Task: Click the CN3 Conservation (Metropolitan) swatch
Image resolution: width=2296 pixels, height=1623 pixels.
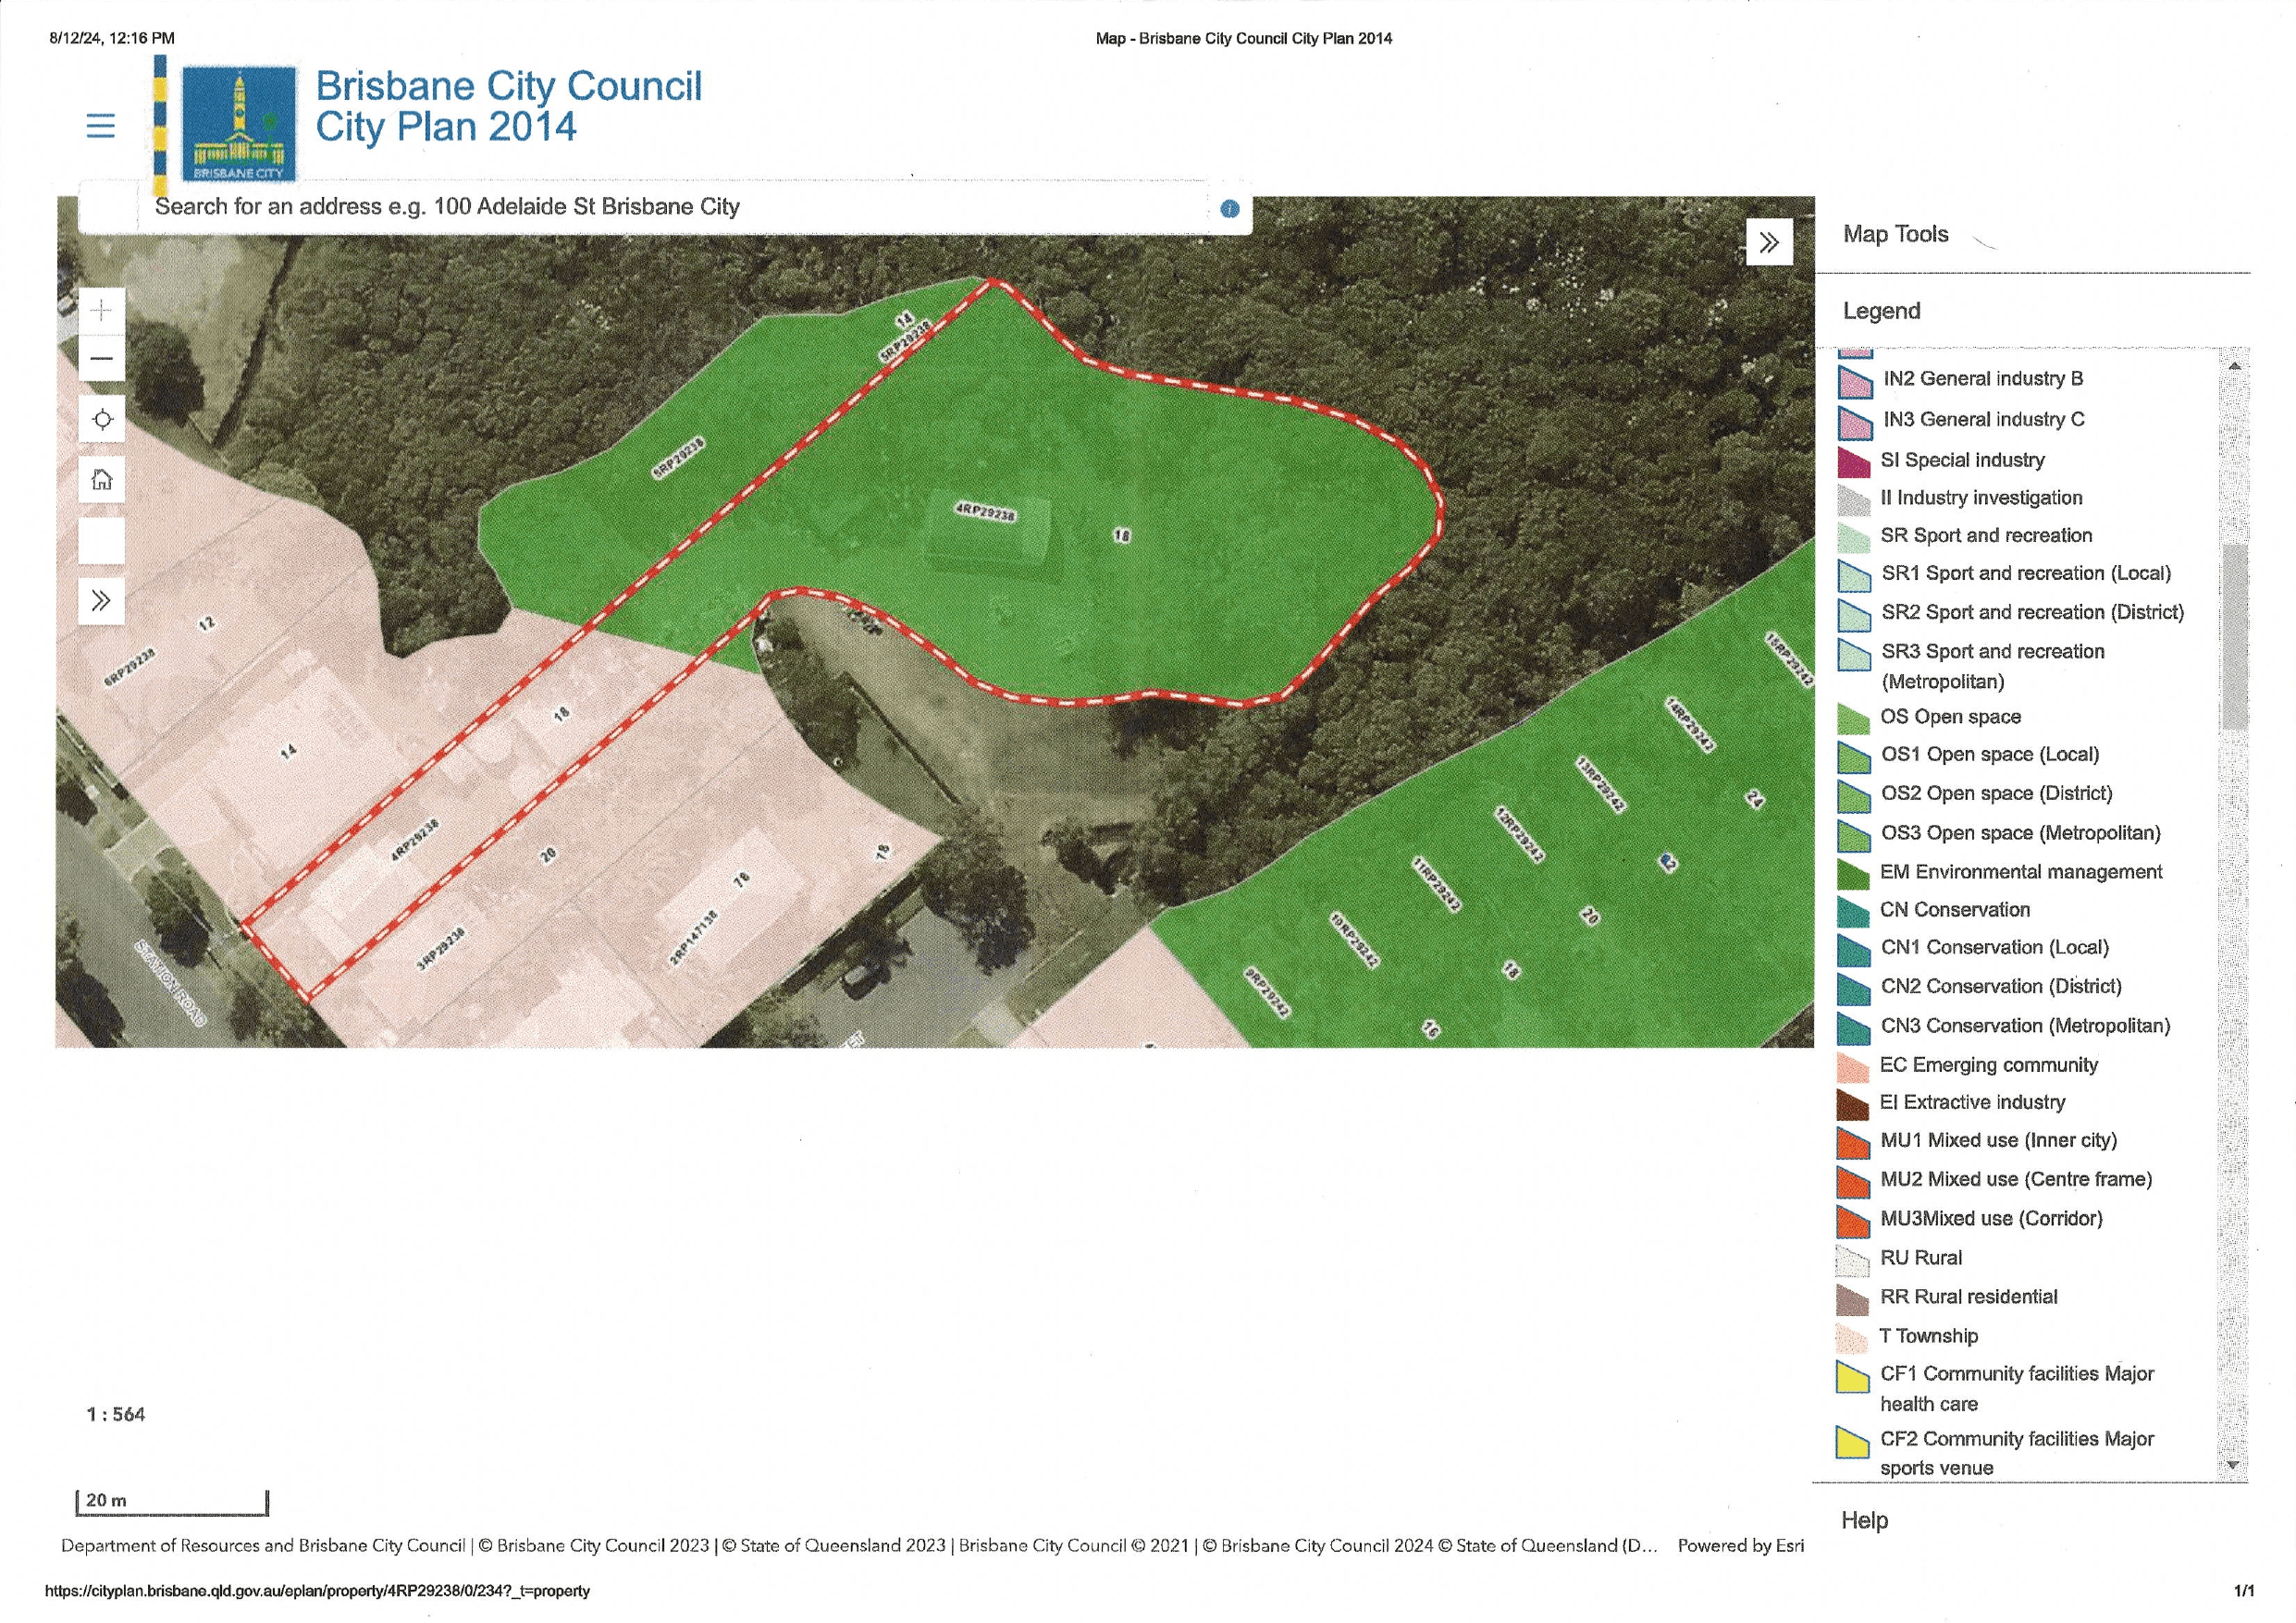Action: pyautogui.click(x=1855, y=1028)
